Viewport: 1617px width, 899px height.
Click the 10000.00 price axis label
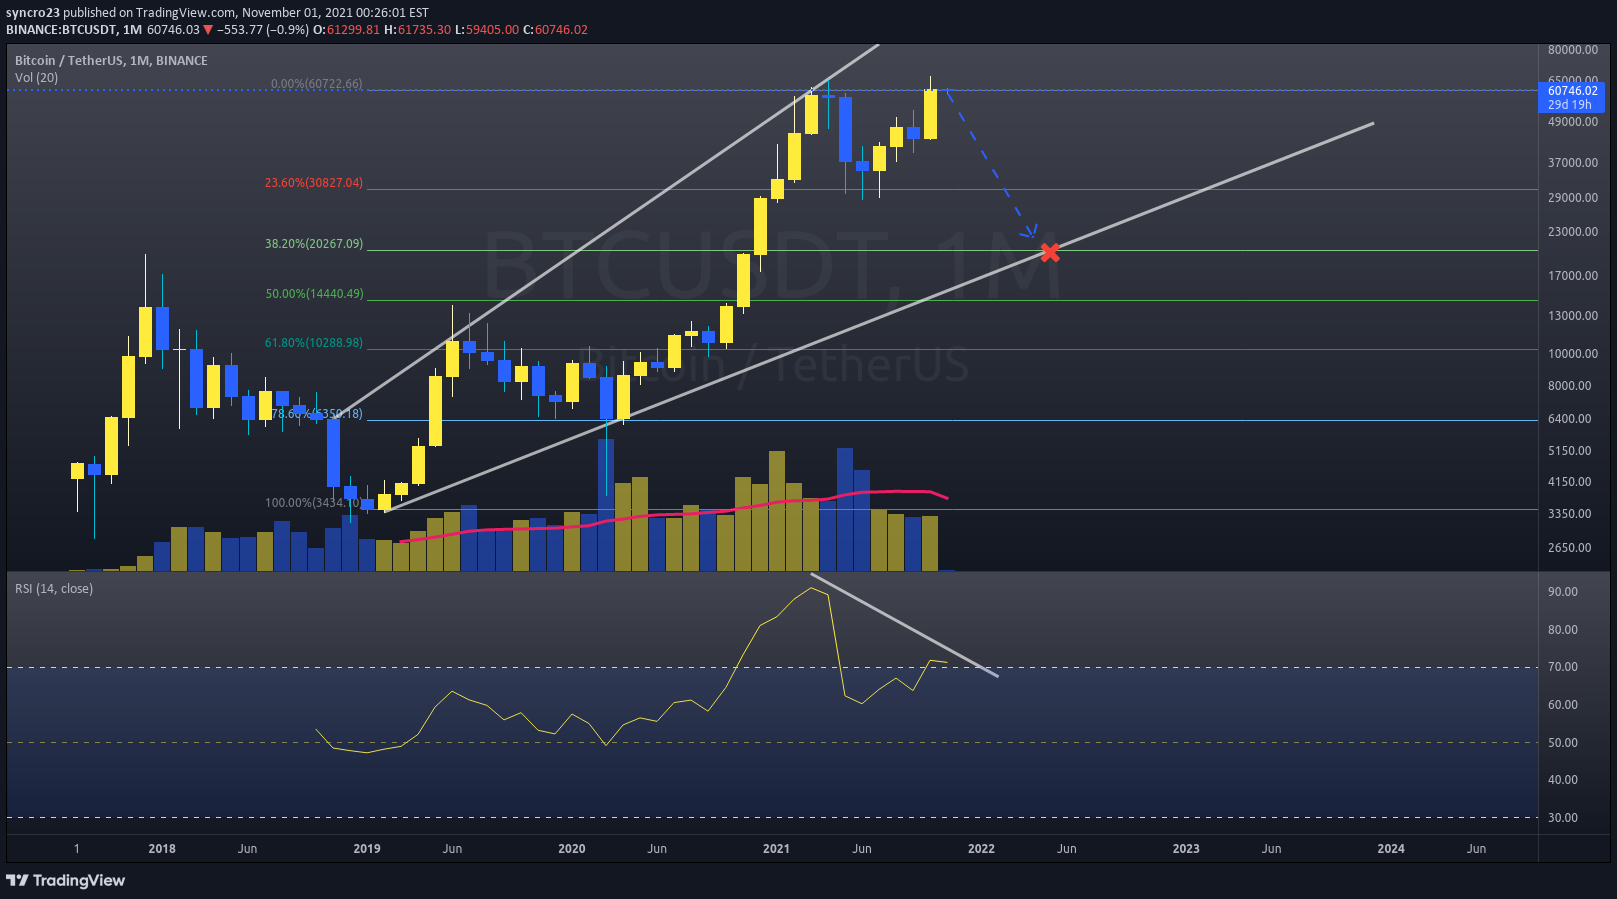click(x=1573, y=354)
